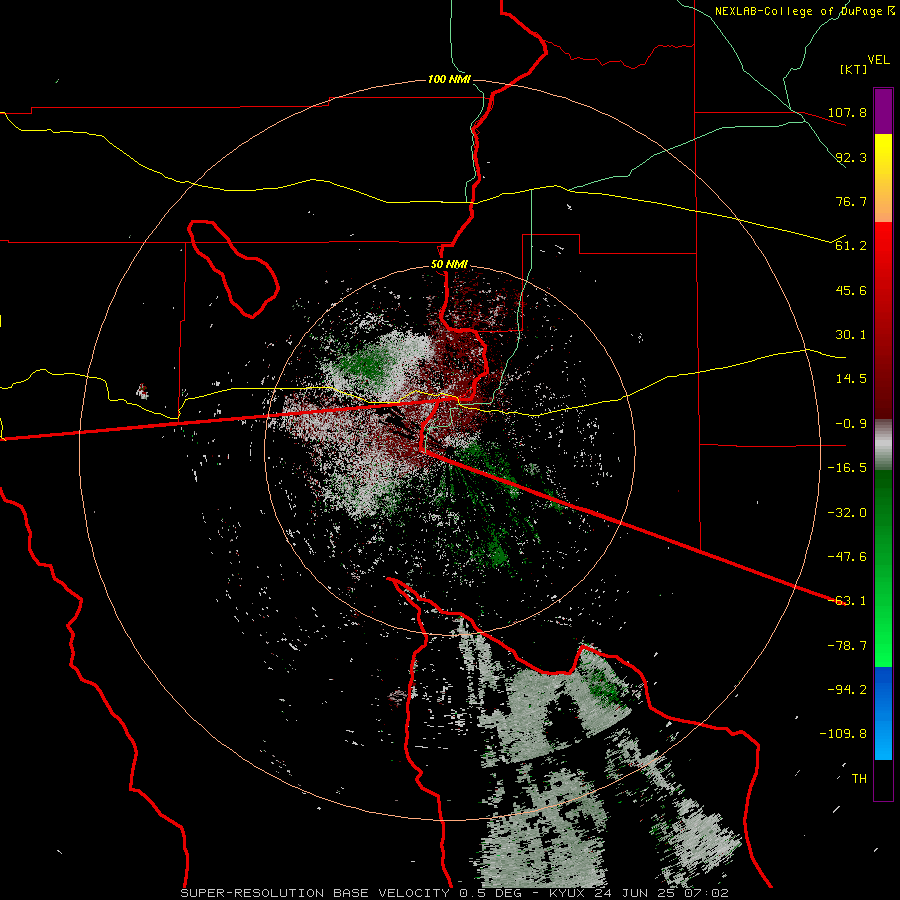This screenshot has width=900, height=900.
Task: Click the KYUX 24 JUN 25 07:02 timestamp
Action: (639, 893)
